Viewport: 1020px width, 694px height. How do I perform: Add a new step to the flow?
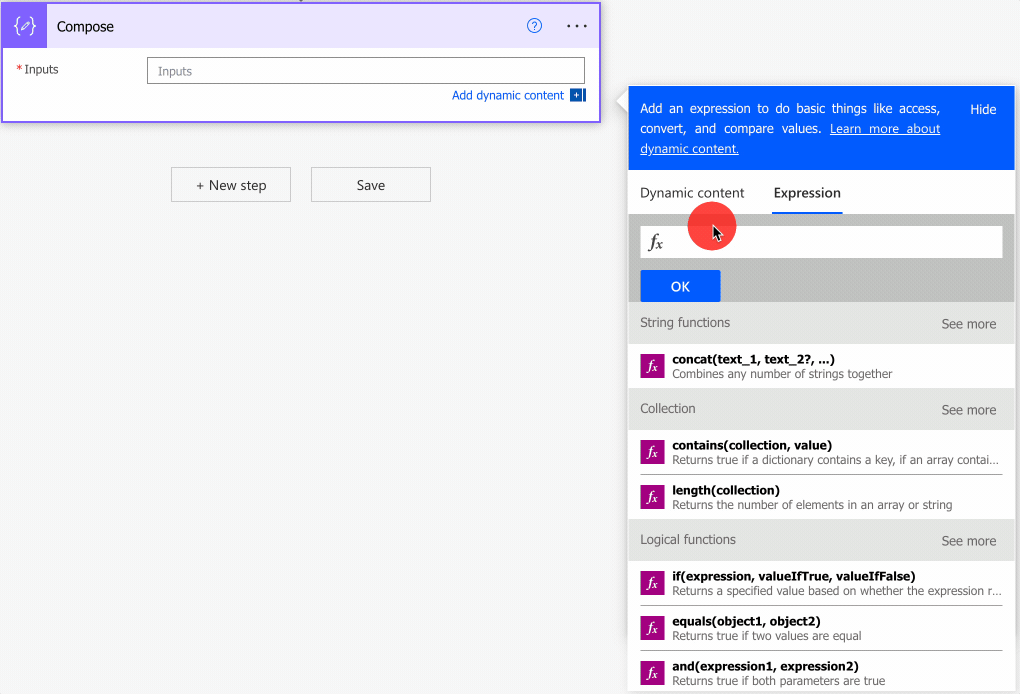pos(231,185)
